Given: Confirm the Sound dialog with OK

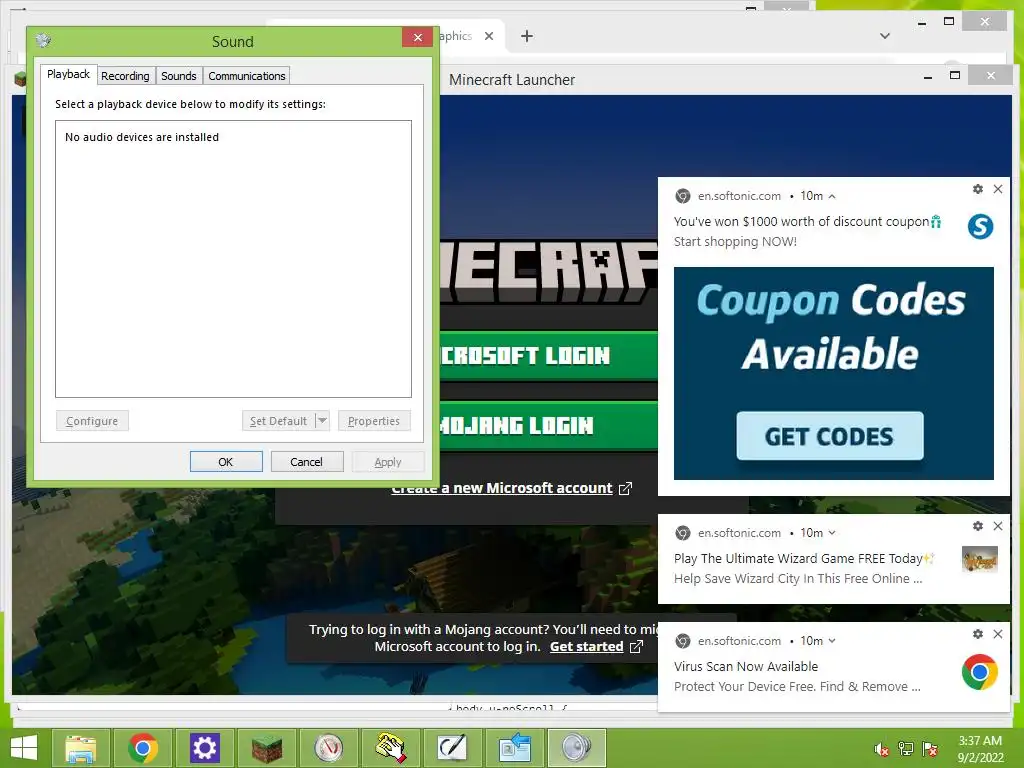Looking at the screenshot, I should click(226, 462).
